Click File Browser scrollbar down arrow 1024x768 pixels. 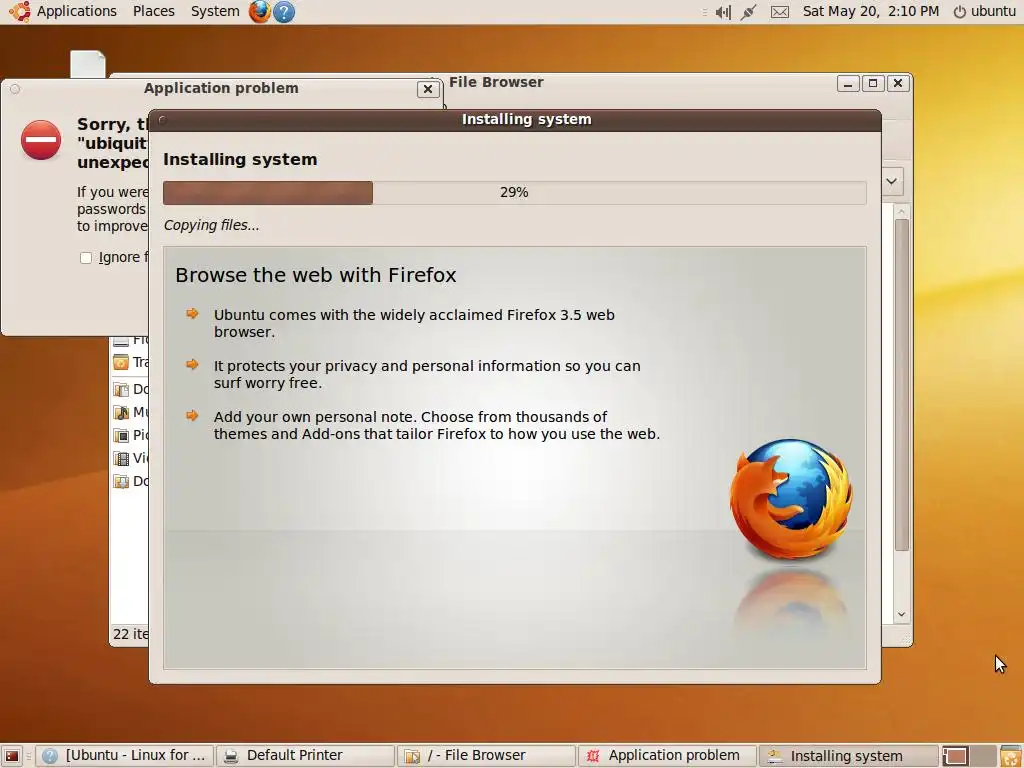click(902, 615)
